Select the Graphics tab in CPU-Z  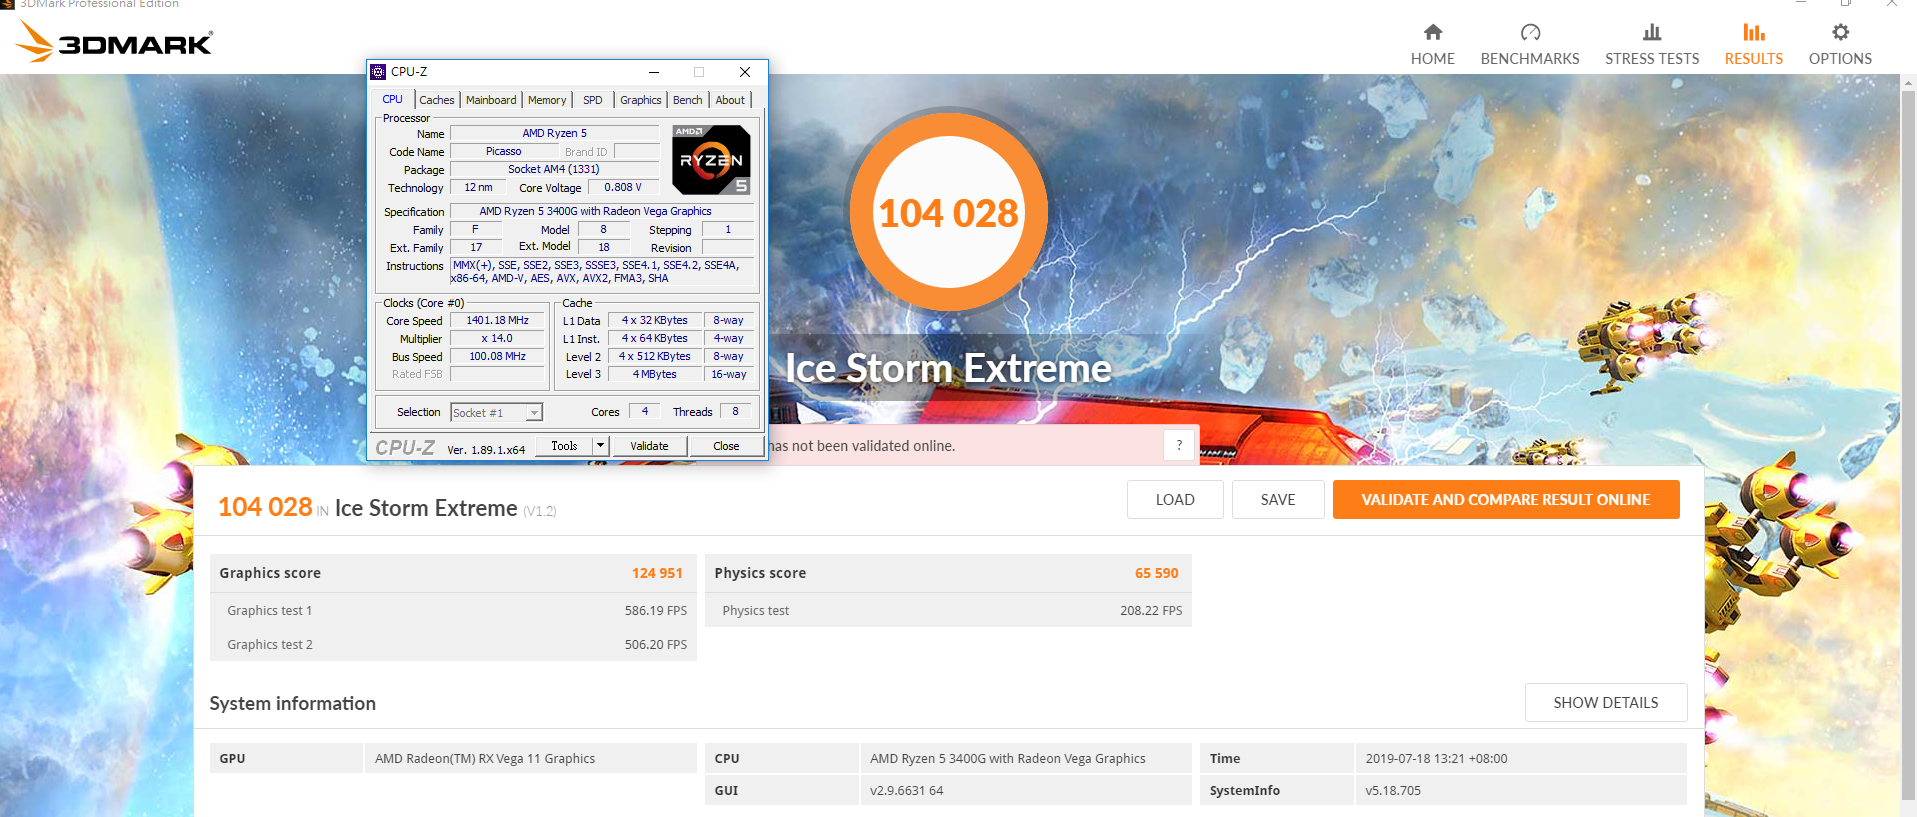tap(640, 100)
